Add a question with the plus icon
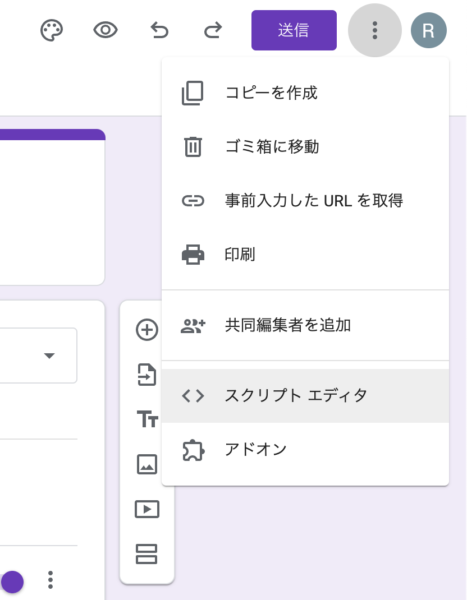The height and width of the screenshot is (600, 467). point(147,329)
